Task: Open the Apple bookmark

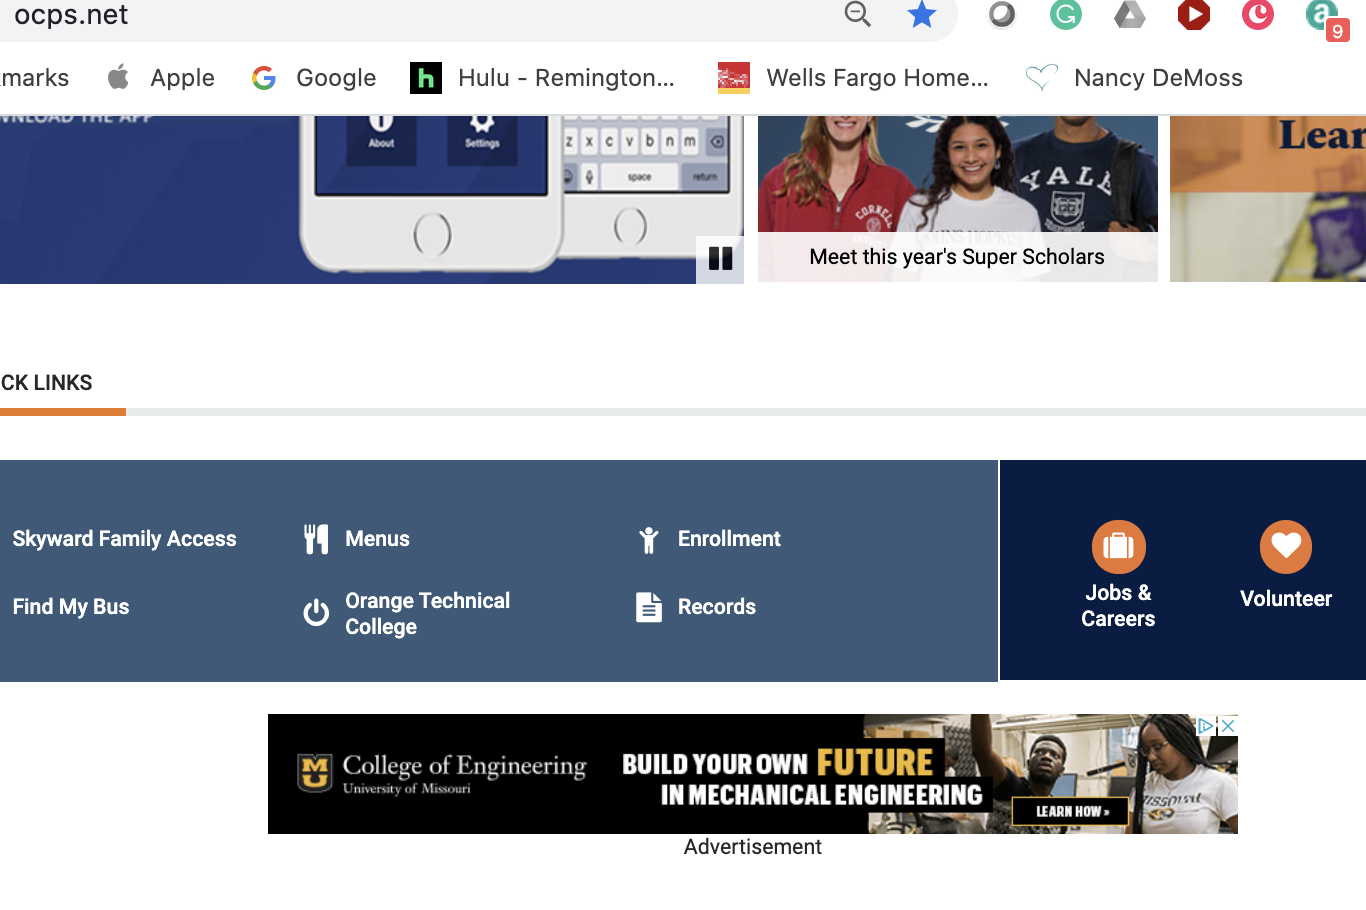Action: point(161,78)
